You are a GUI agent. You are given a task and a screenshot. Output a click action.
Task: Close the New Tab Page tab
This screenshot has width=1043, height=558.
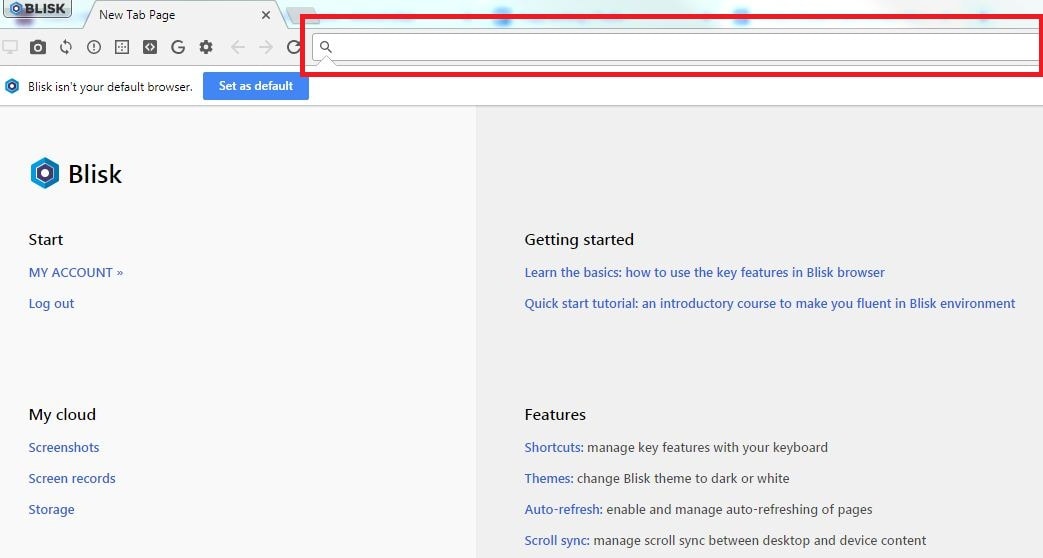tap(265, 15)
